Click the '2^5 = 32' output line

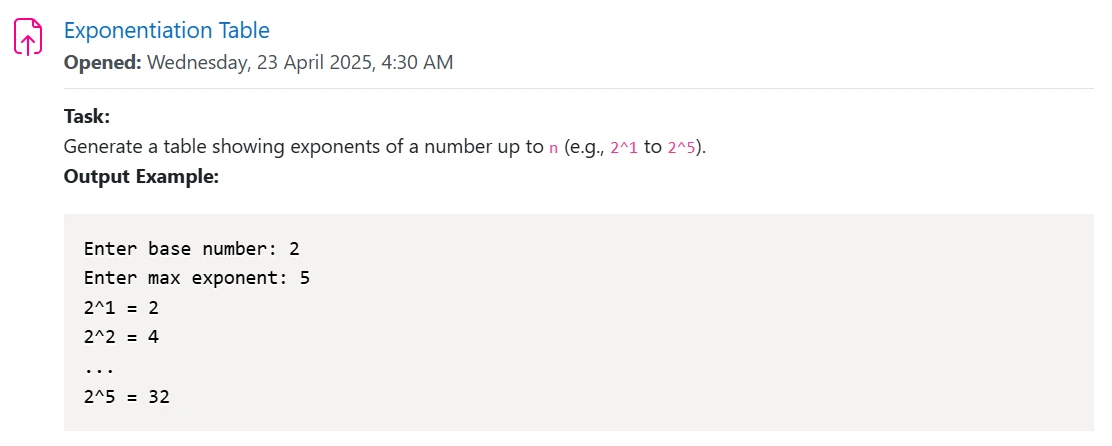127,396
